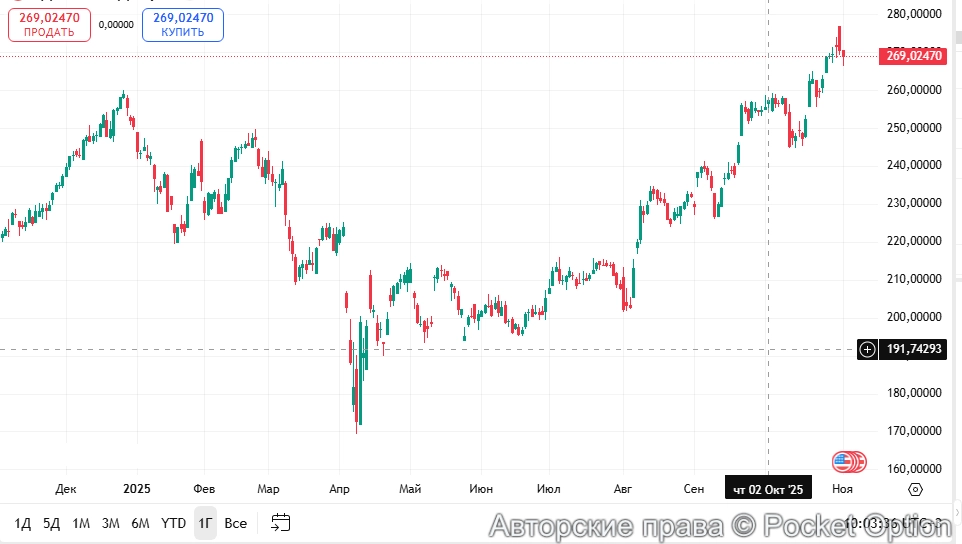Choose the YTD range option
Viewport: 962px width, 544px height.
coord(174,523)
